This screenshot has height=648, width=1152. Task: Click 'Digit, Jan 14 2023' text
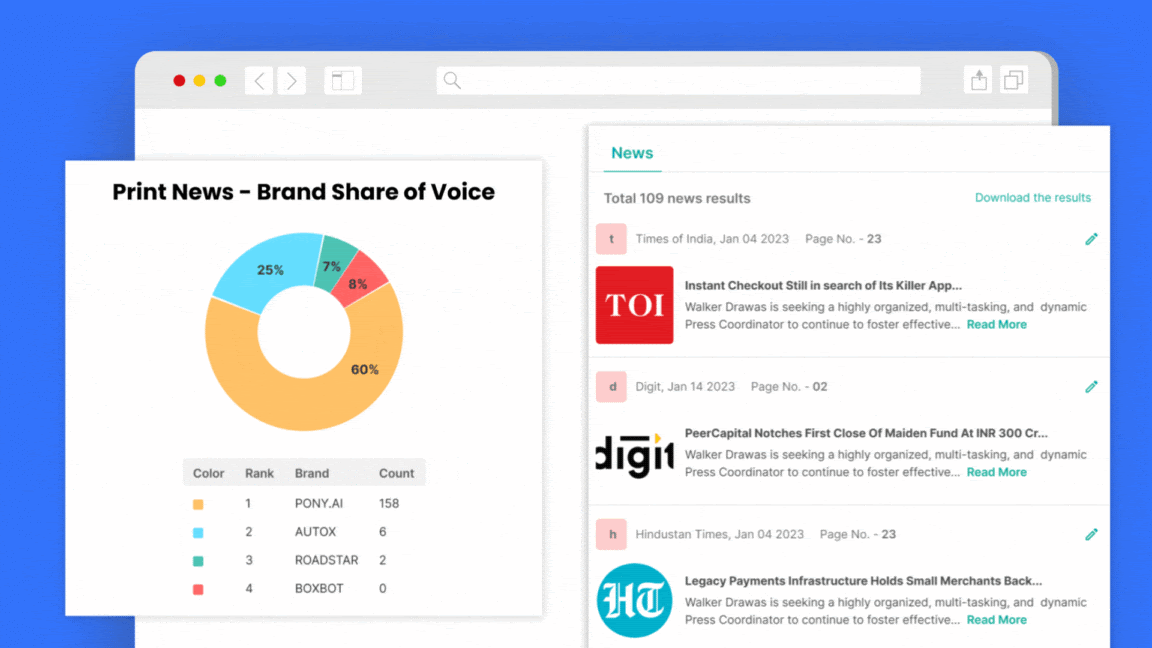(x=685, y=386)
